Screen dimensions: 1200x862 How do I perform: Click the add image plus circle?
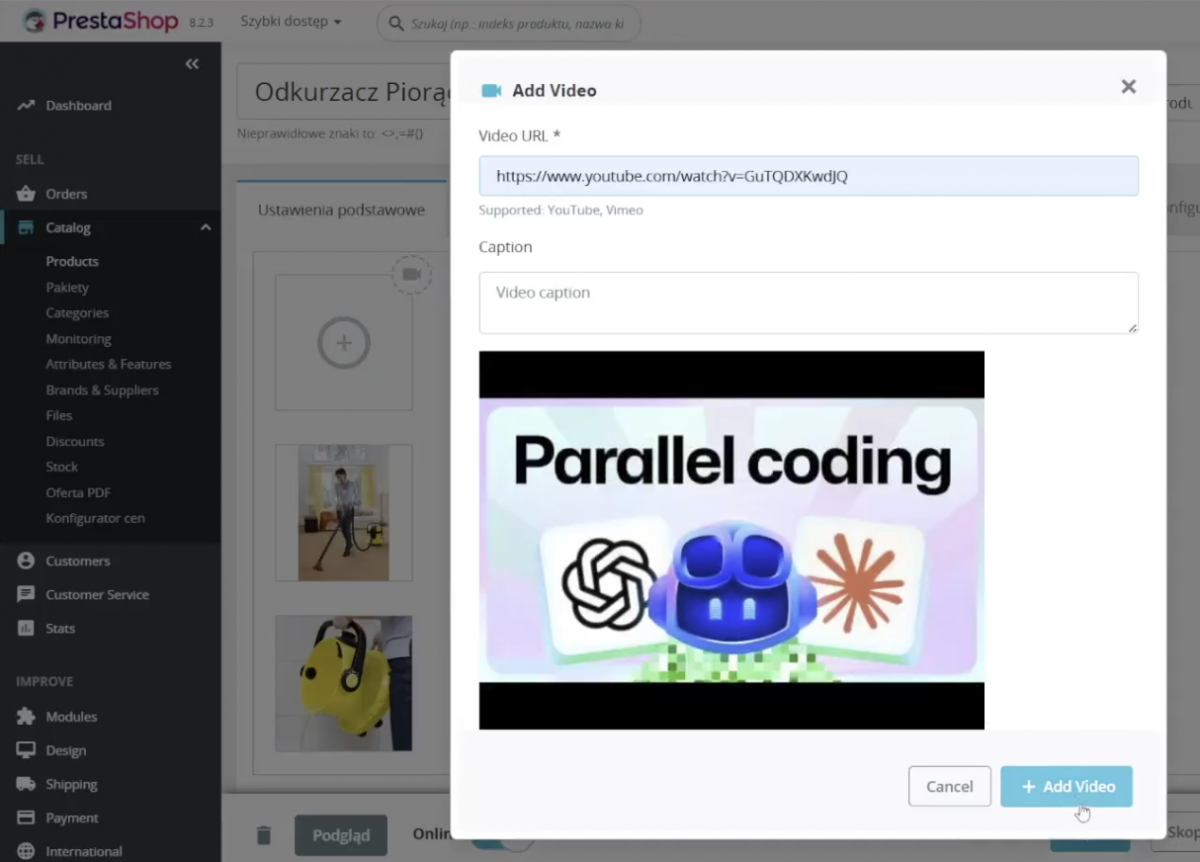(343, 343)
